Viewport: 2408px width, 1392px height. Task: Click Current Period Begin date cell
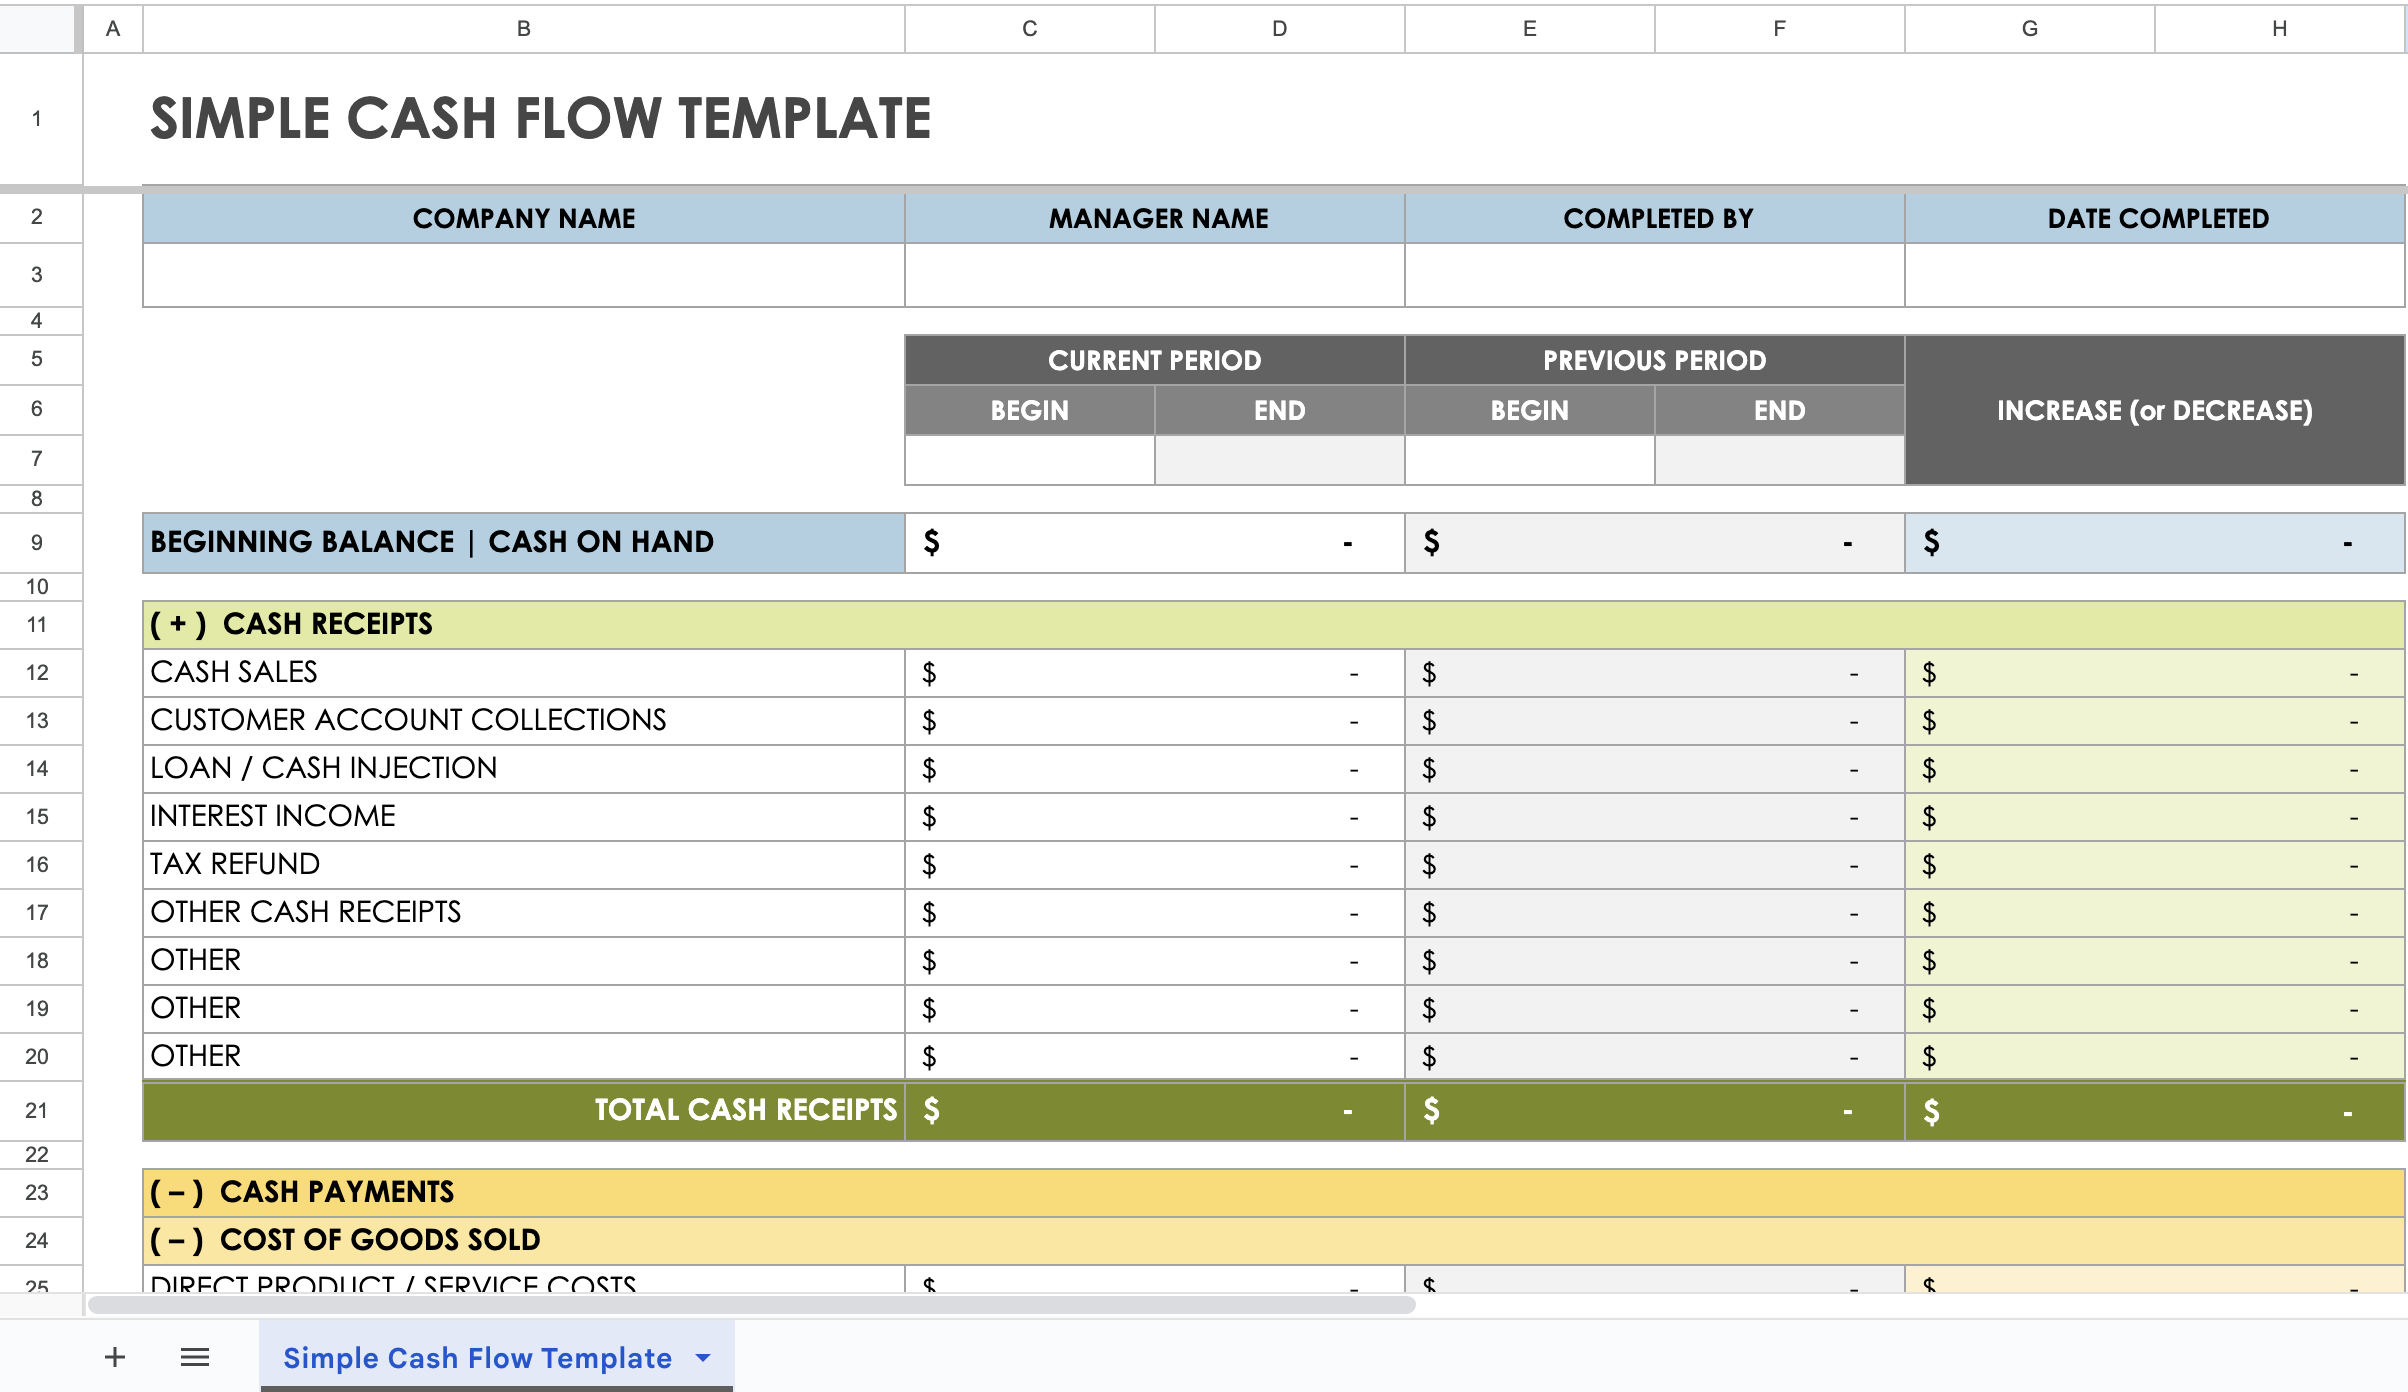[x=1029, y=460]
